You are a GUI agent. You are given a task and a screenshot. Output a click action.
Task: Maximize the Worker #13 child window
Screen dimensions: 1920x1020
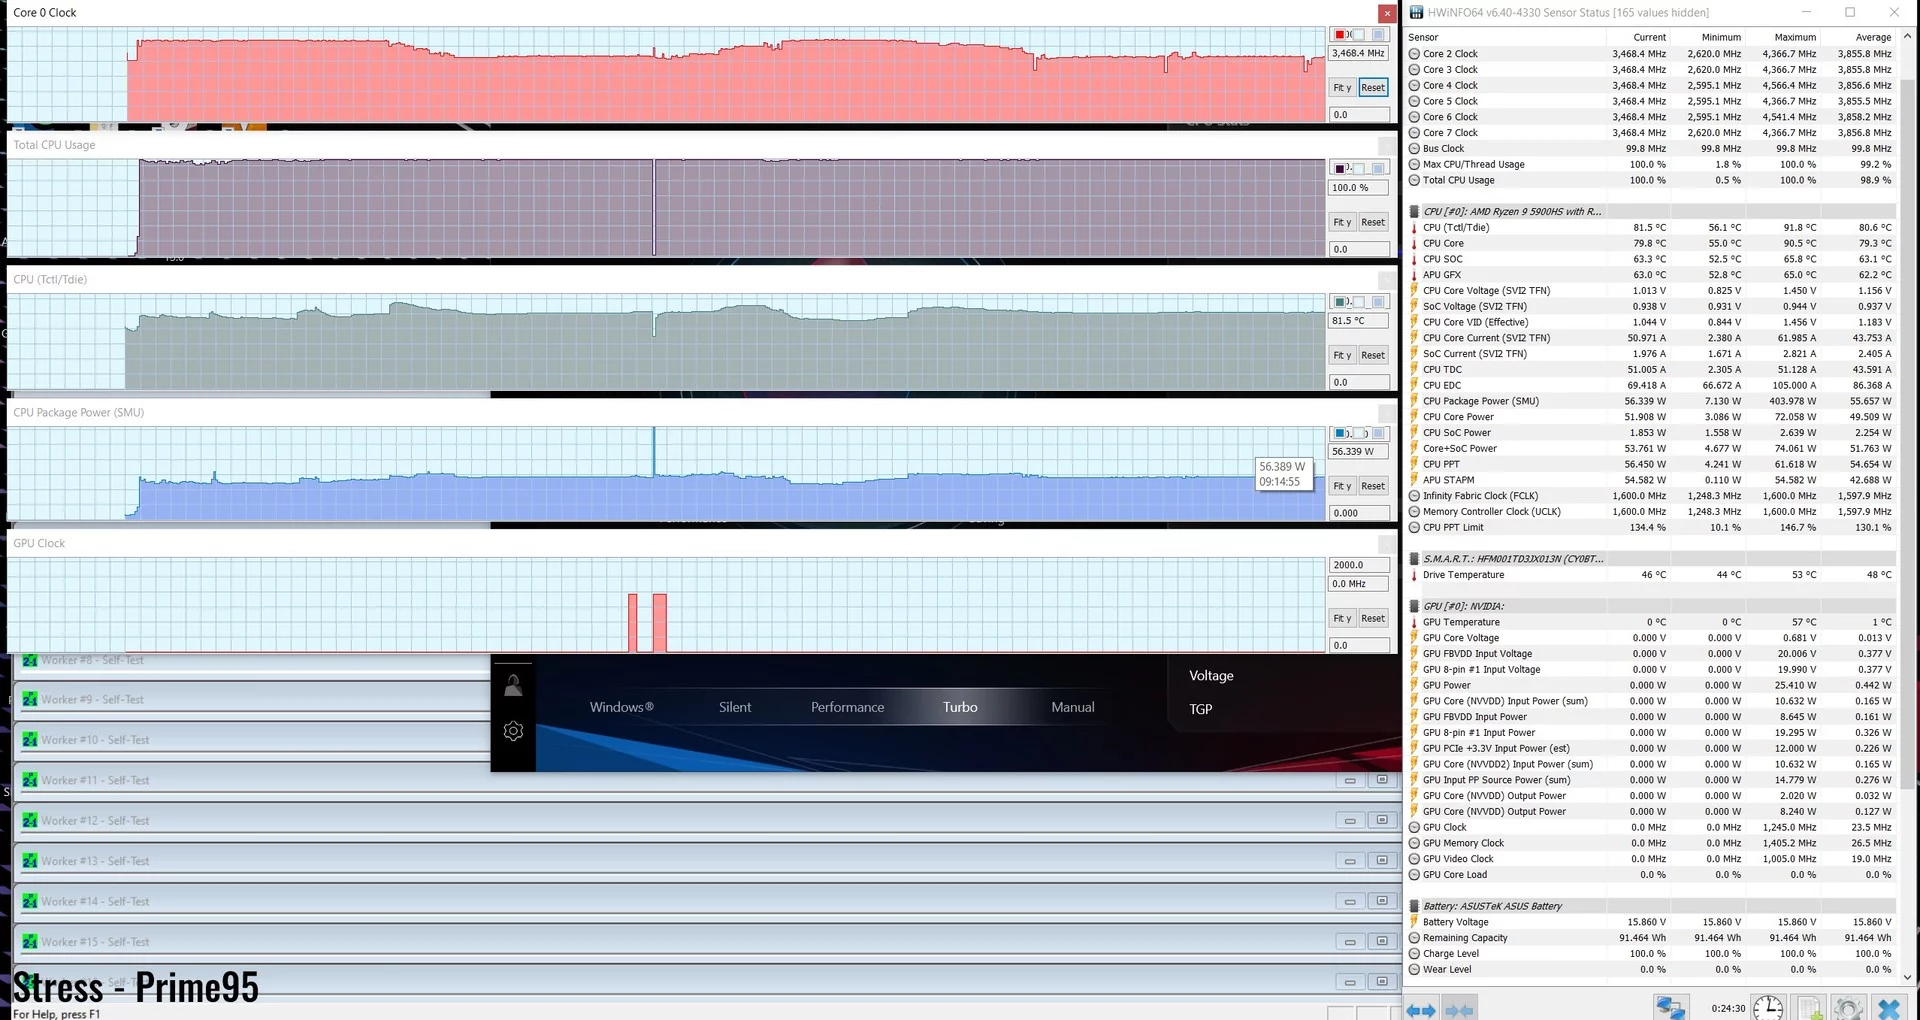[x=1382, y=861]
